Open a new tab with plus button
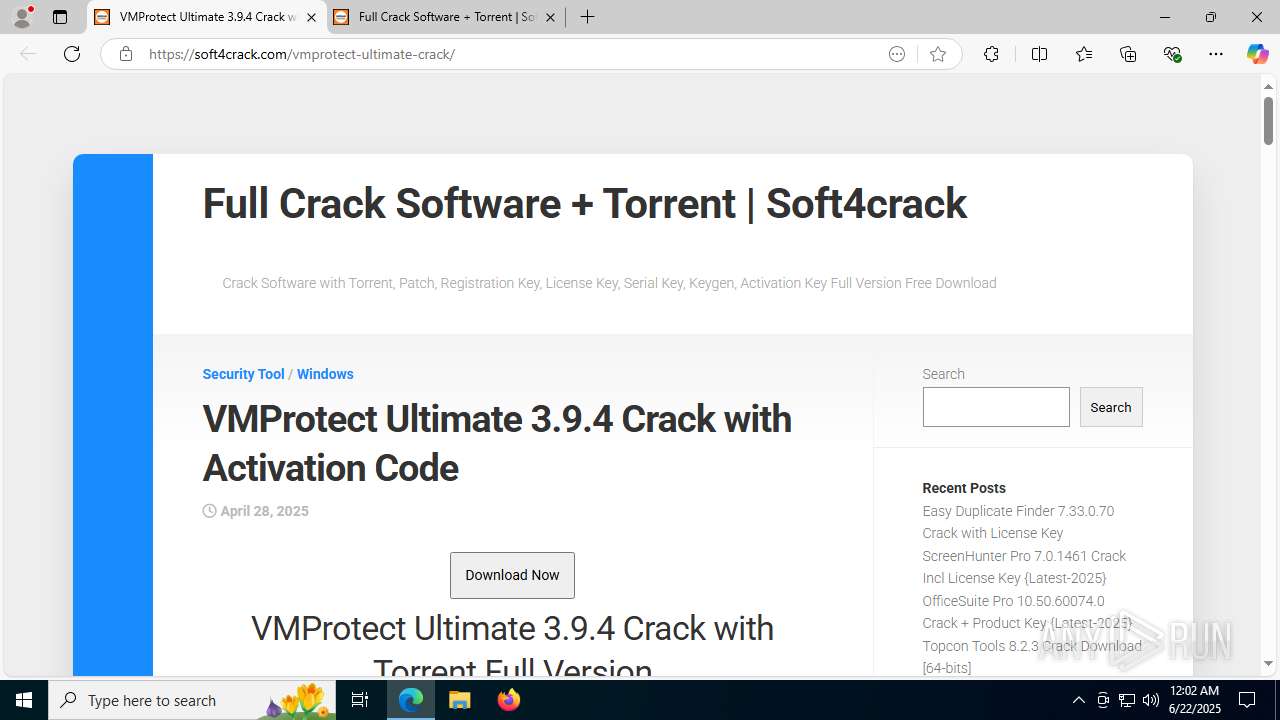 [588, 17]
